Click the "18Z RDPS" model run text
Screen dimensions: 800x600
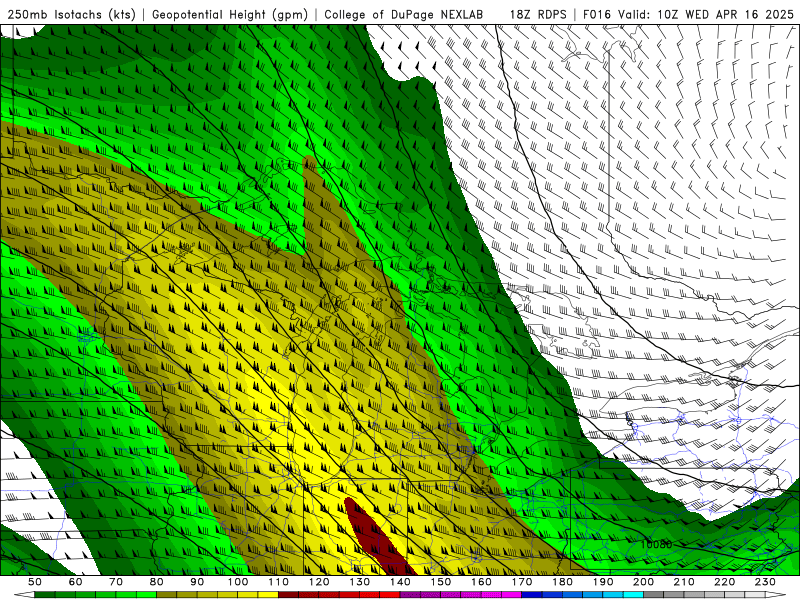(x=538, y=15)
